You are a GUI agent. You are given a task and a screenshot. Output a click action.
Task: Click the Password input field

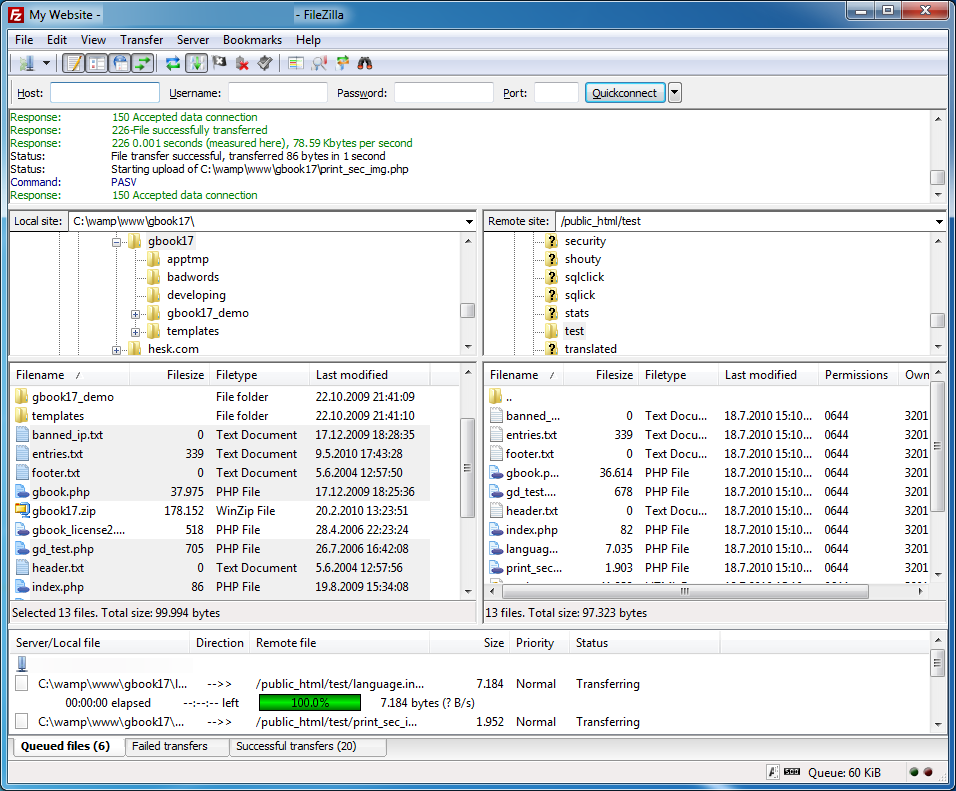pos(444,93)
